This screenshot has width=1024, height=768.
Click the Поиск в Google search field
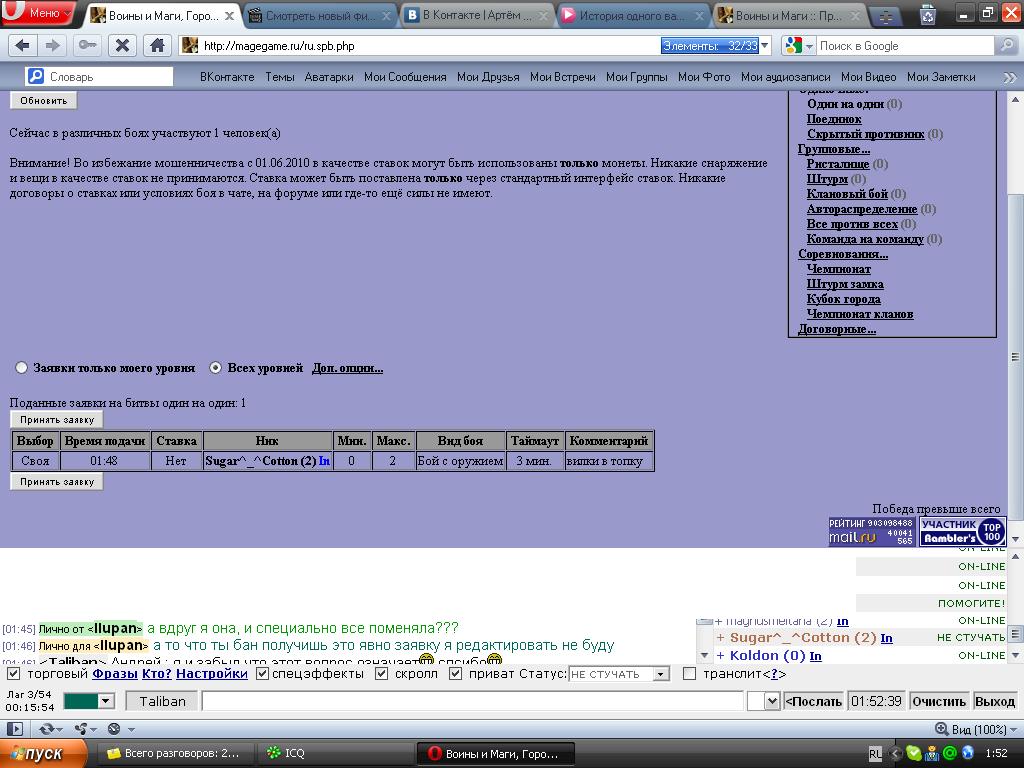coord(904,46)
